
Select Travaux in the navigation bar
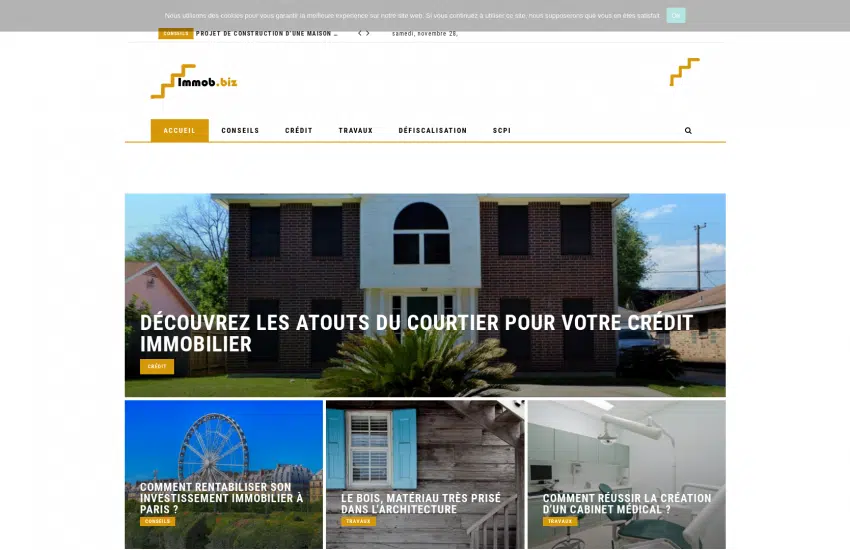pos(356,131)
